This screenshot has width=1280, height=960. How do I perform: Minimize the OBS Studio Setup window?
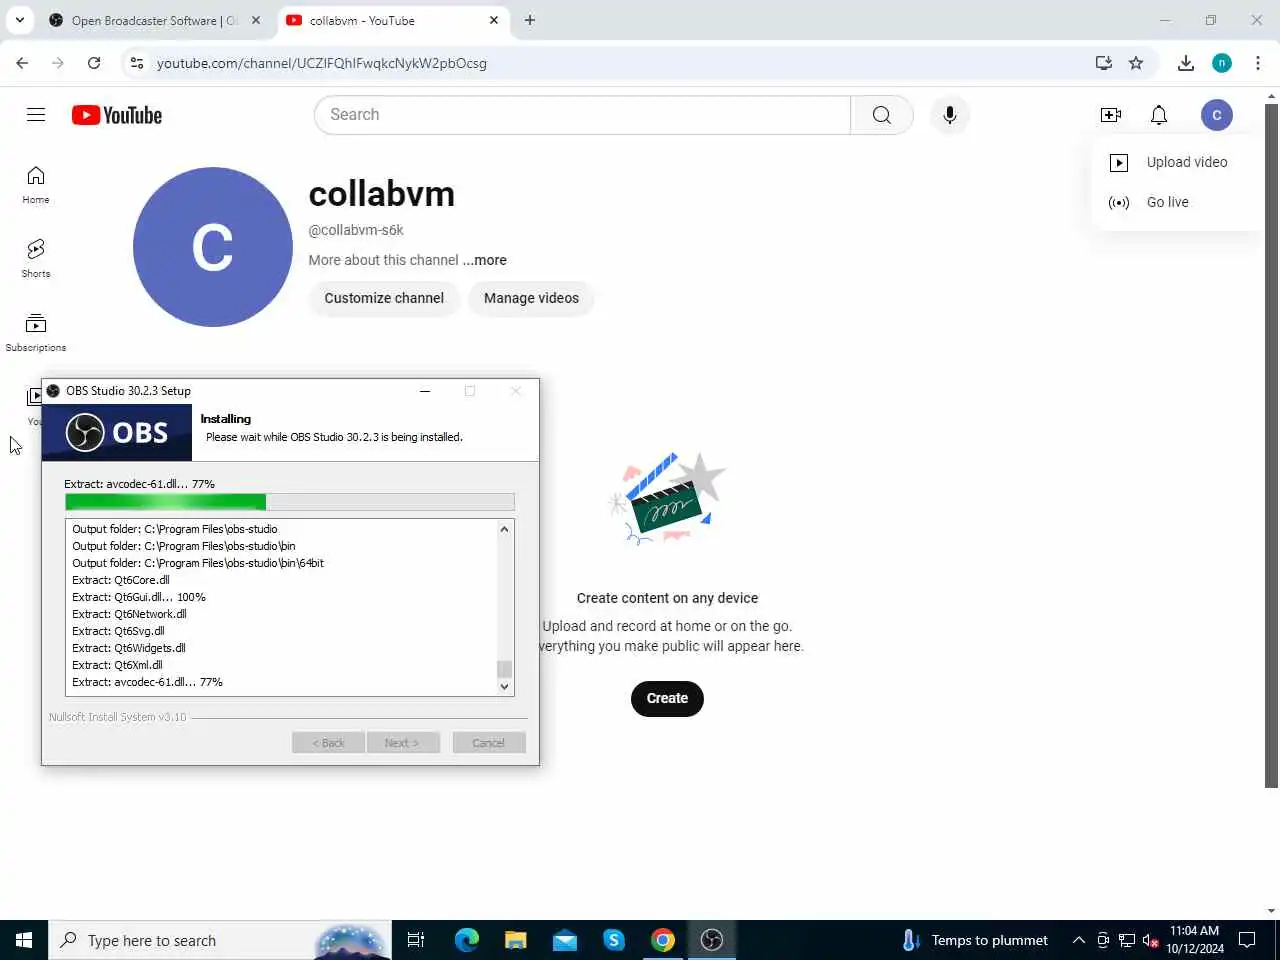click(425, 391)
